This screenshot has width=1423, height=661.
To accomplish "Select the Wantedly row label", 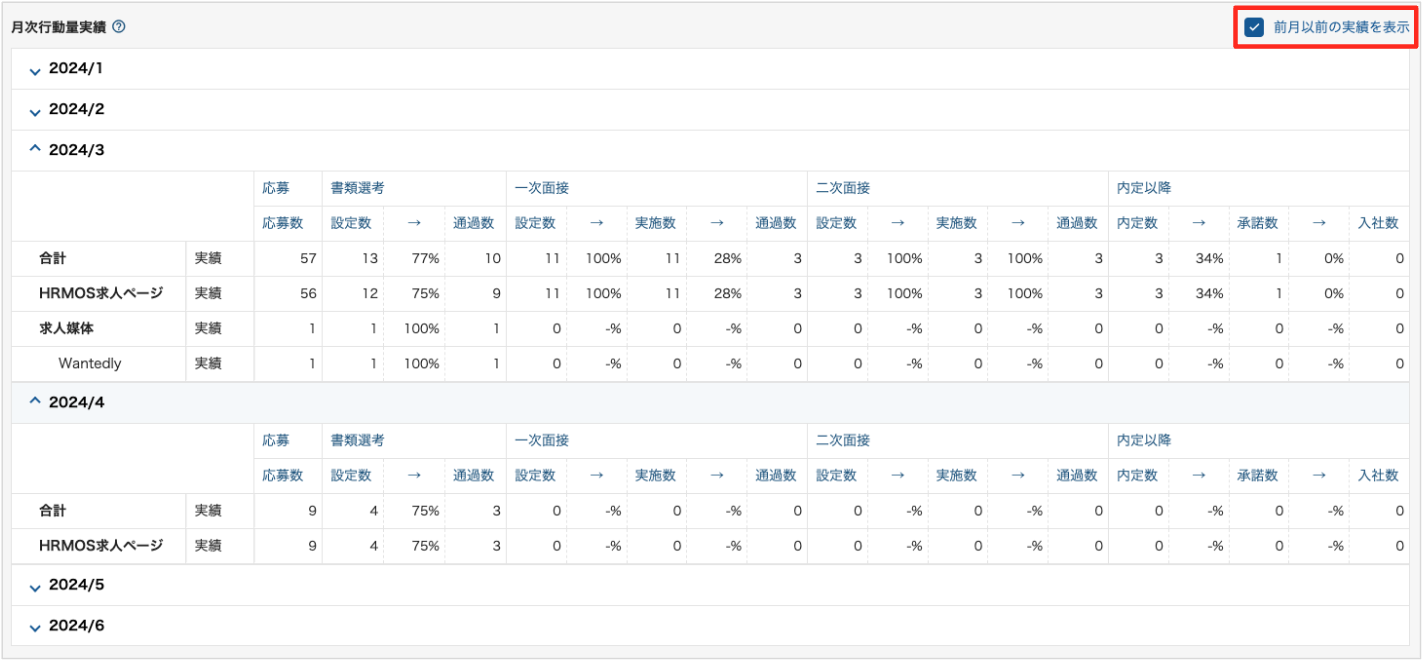I will tap(90, 364).
